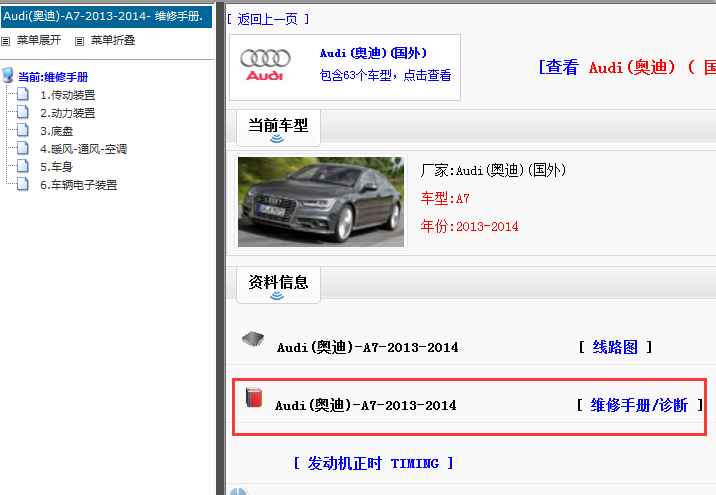
Task: Click the page icon for 3.底盘
Action: (23, 130)
